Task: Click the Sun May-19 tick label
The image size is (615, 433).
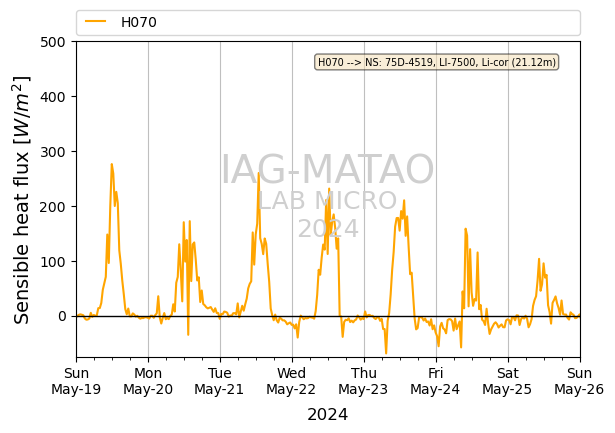Action: (76, 381)
